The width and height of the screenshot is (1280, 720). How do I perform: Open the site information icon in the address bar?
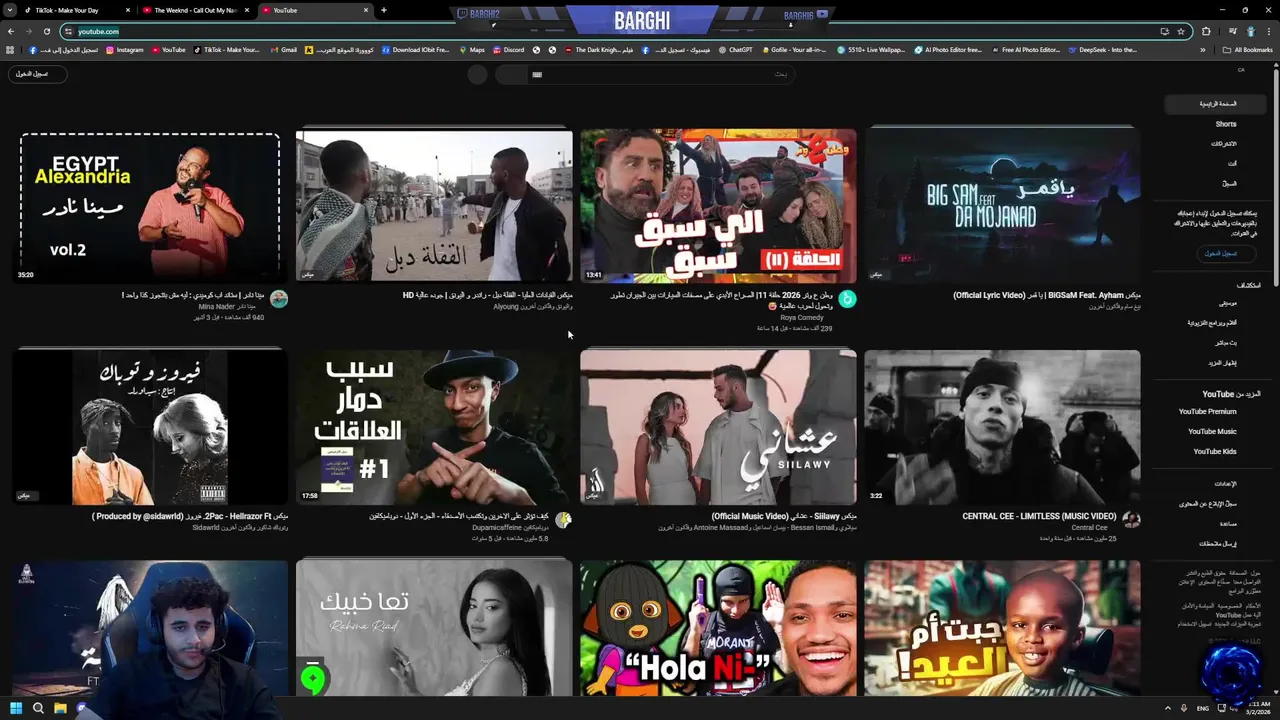pos(68,31)
